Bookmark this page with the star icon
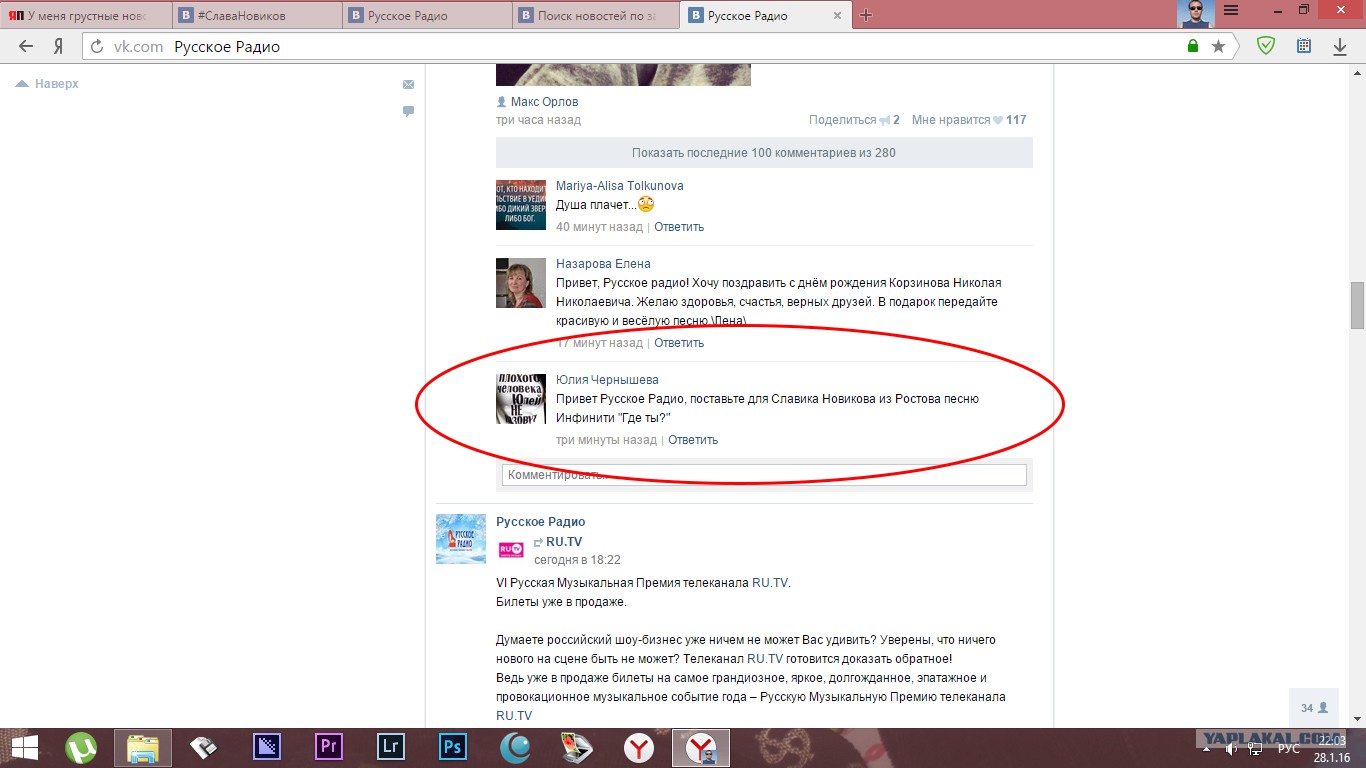The width and height of the screenshot is (1366, 768). point(1218,46)
